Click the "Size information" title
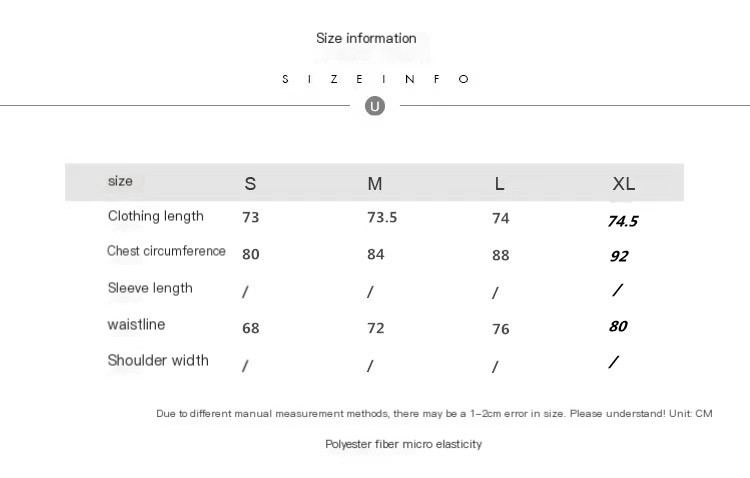Screen dimensions: 750x478 366,38
